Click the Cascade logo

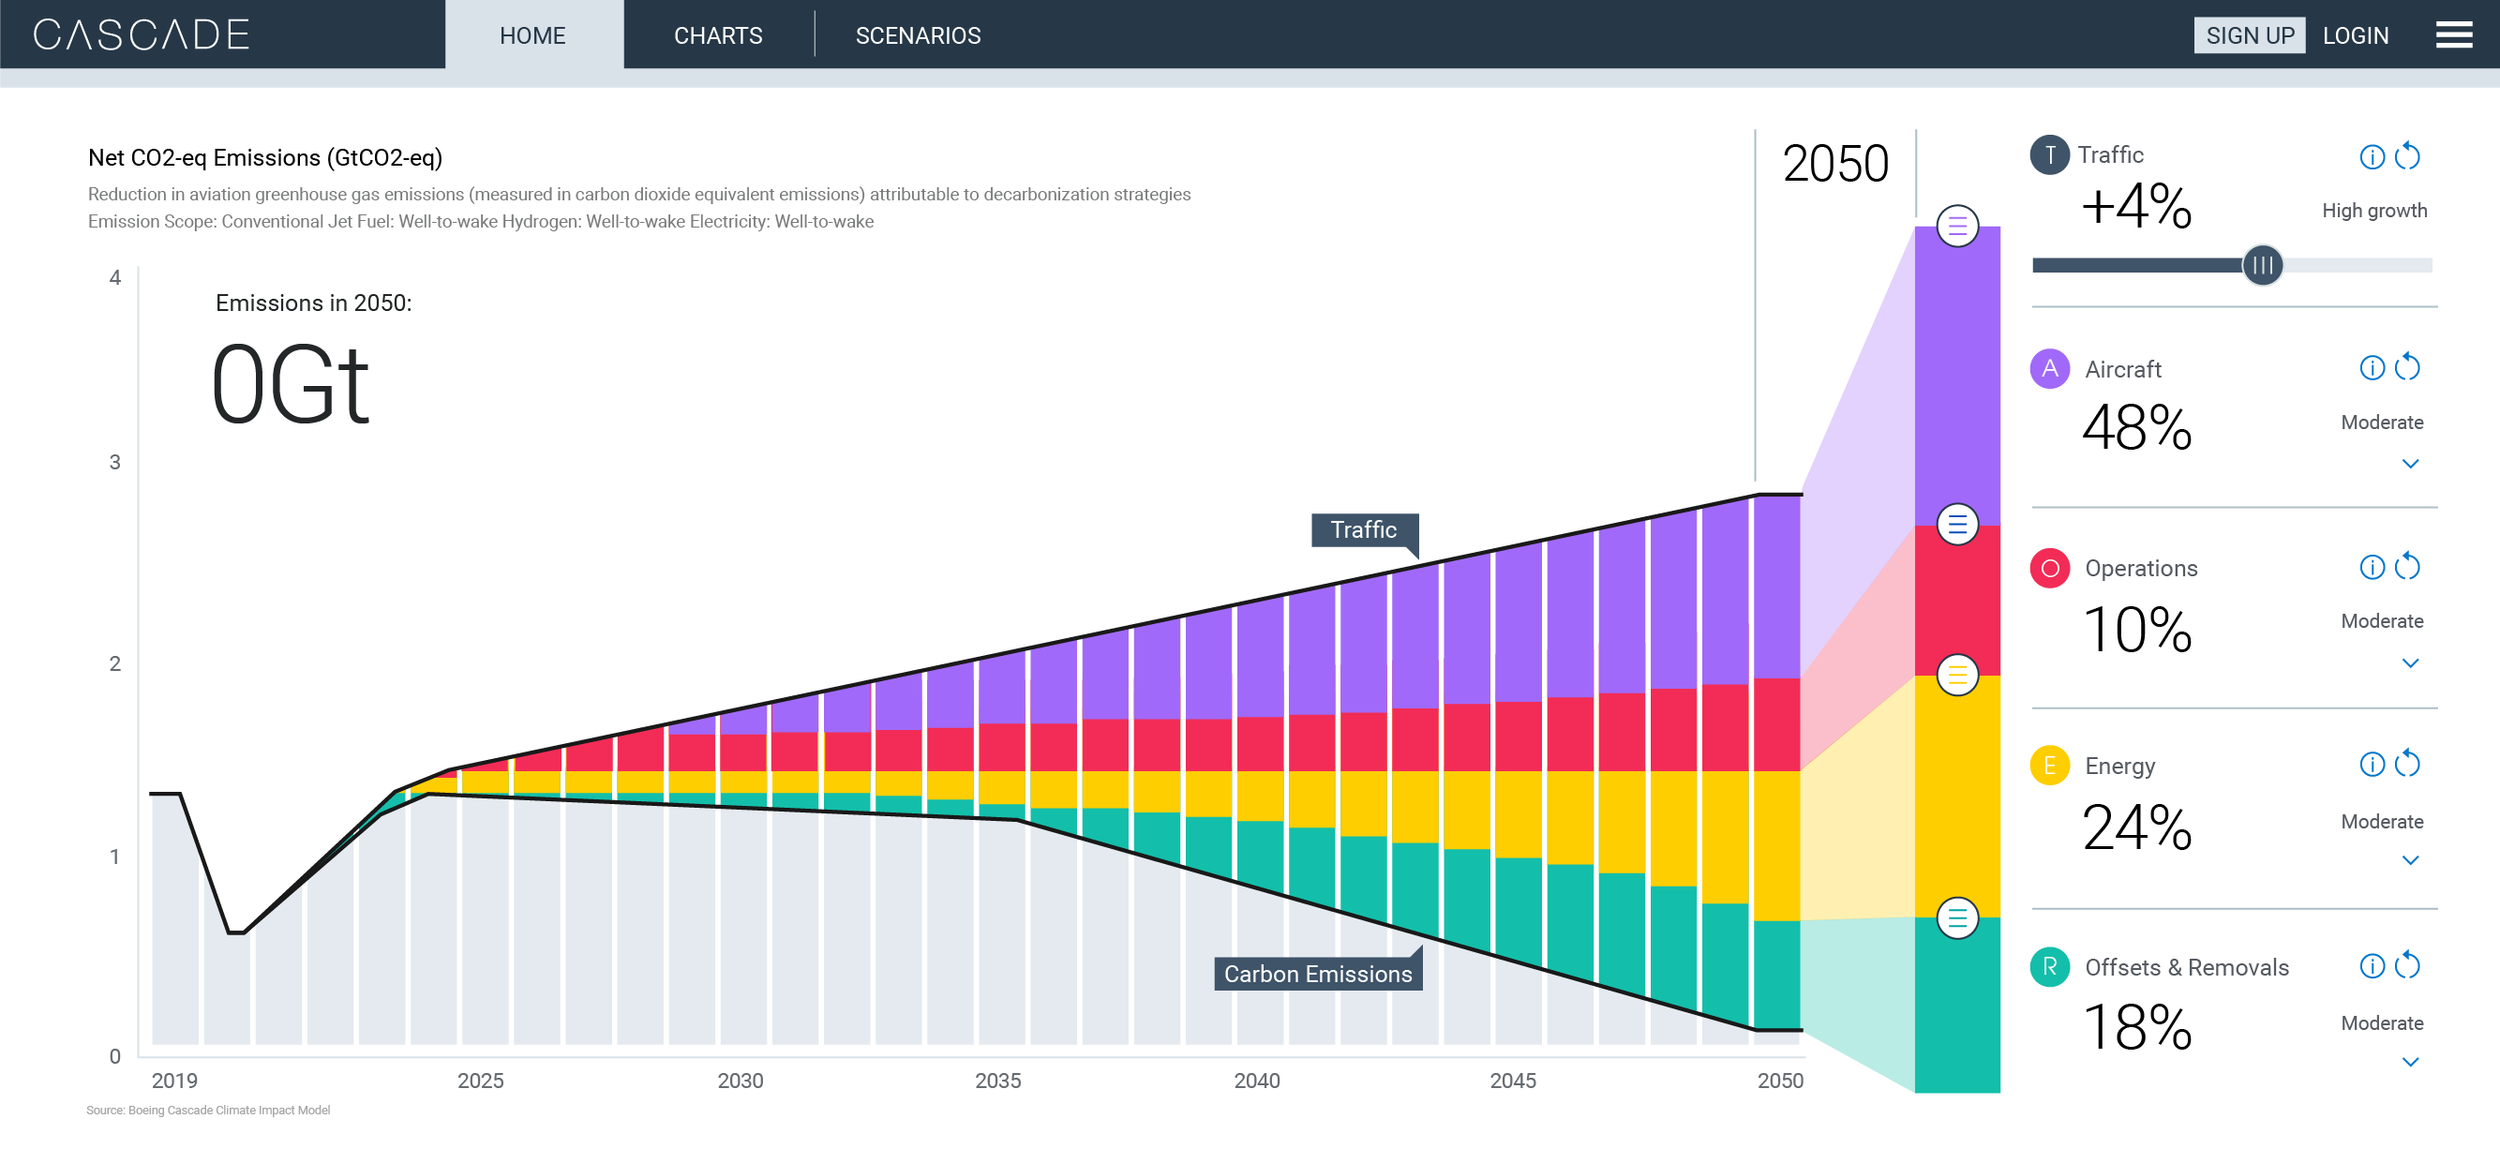[141, 35]
